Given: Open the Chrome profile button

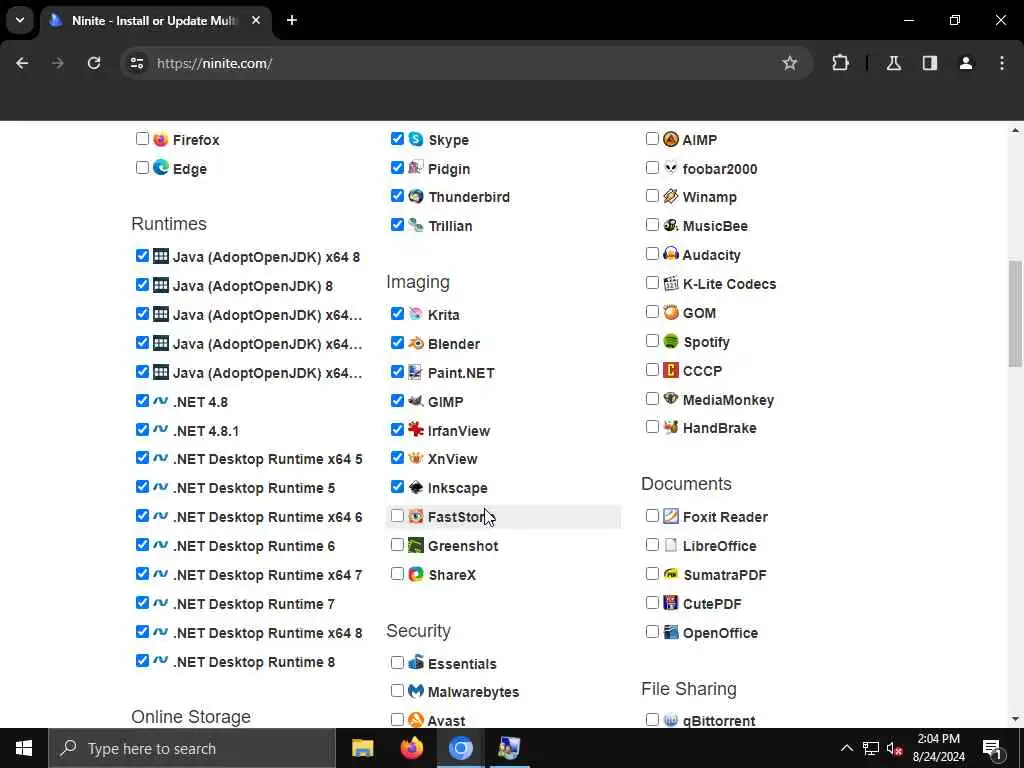Looking at the screenshot, I should (x=966, y=63).
